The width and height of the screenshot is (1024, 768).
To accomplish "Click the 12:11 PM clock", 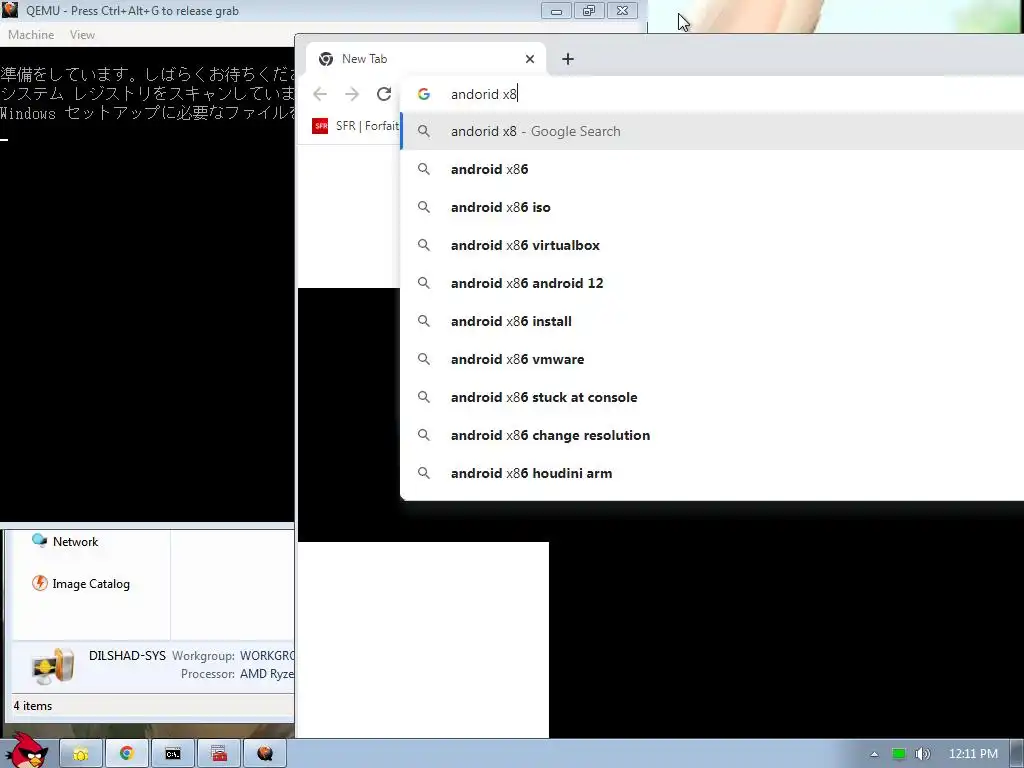I will coord(973,754).
